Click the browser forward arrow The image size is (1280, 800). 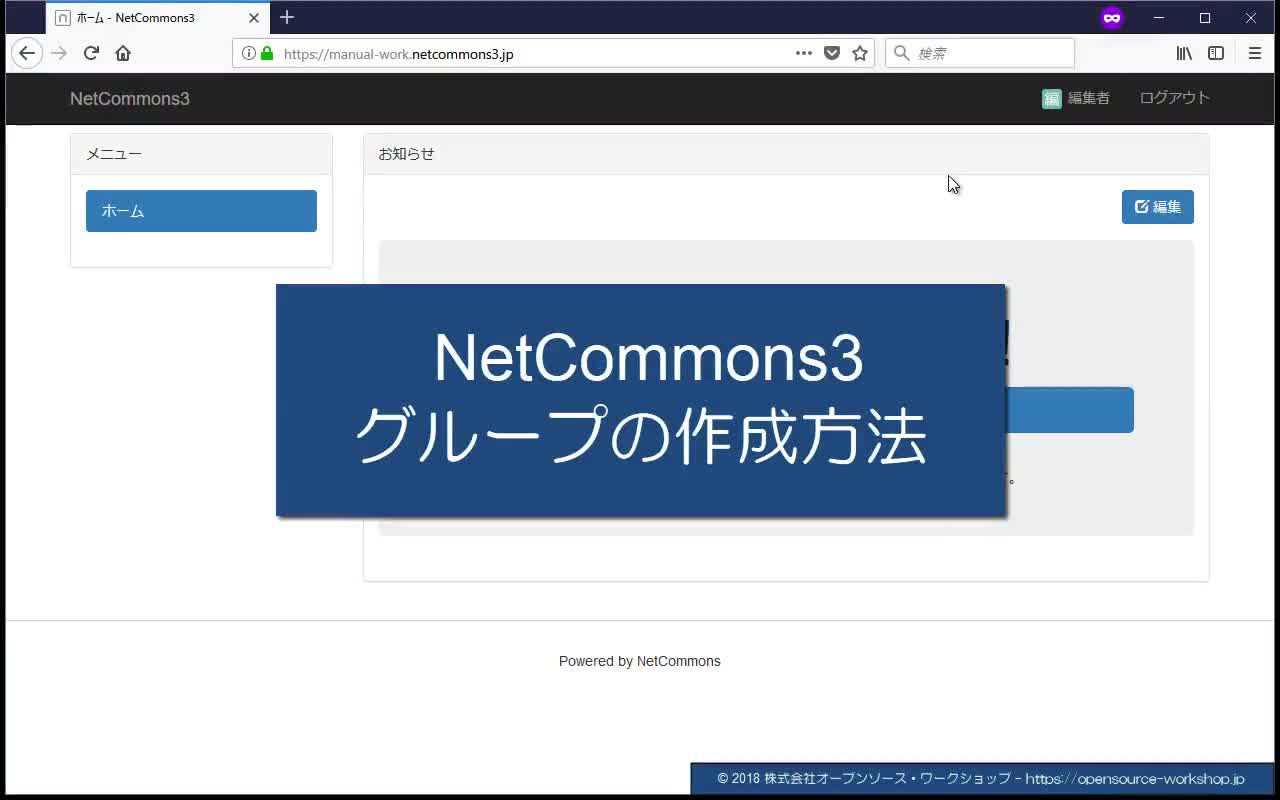pos(59,53)
